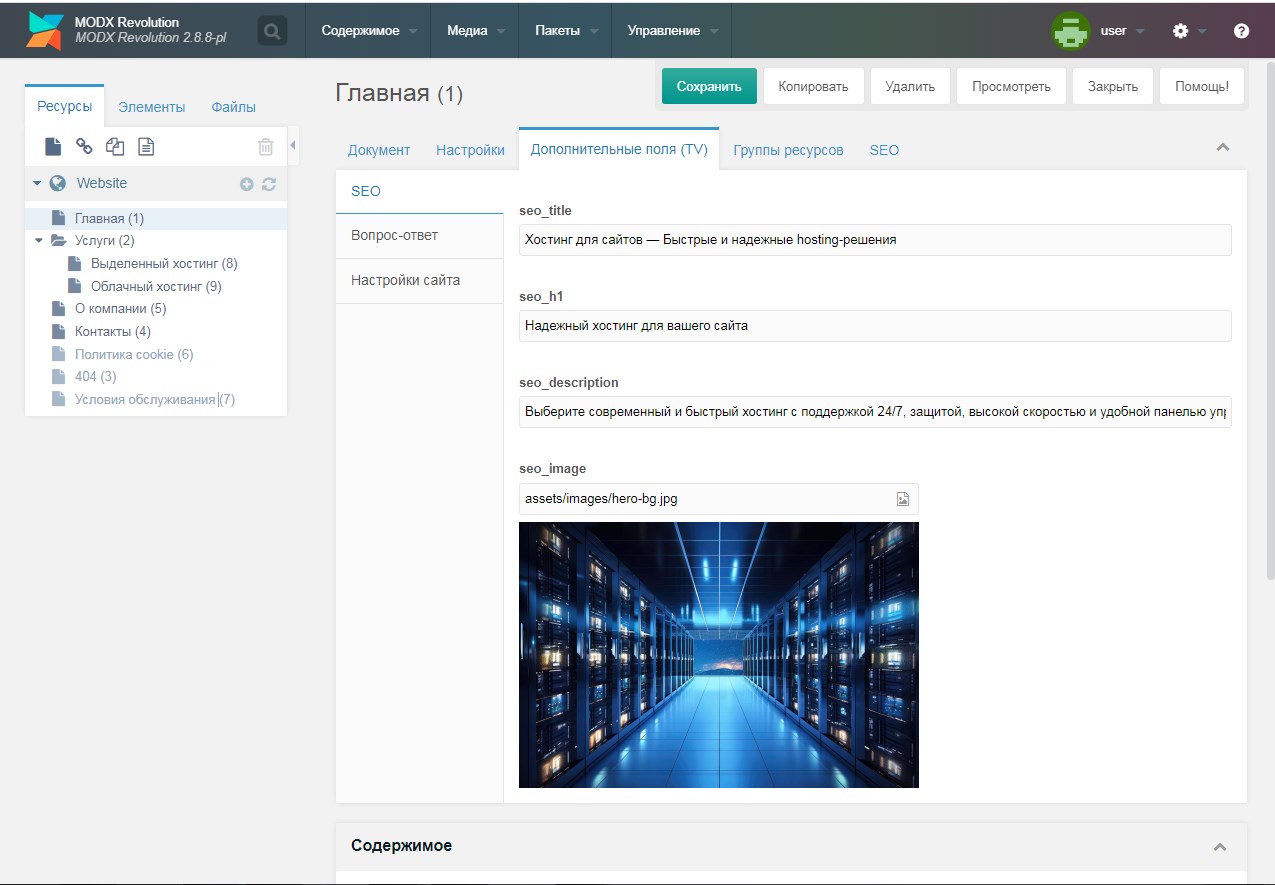Collapse the Website context node

click(x=37, y=184)
